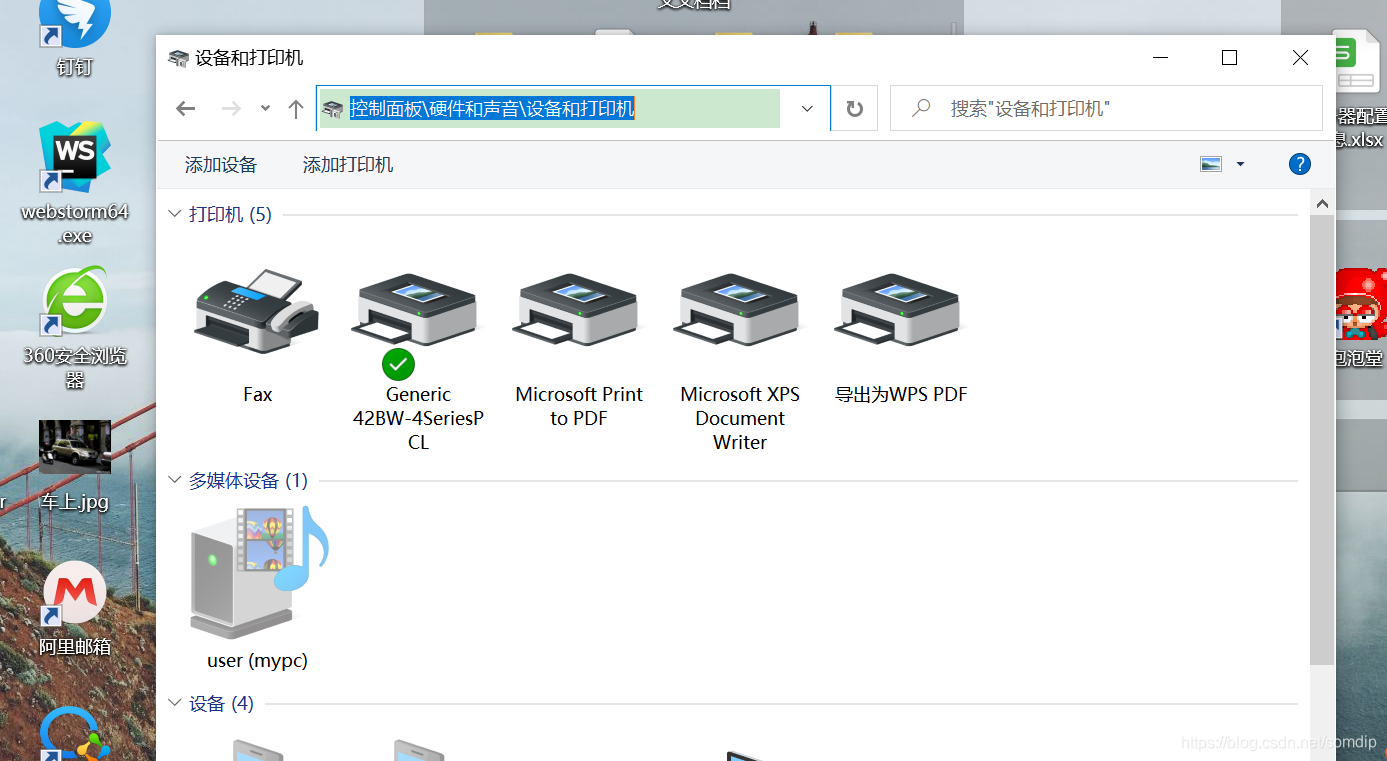1387x761 pixels.
Task: Open recent locations dropdown arrow
Action: click(x=265, y=108)
